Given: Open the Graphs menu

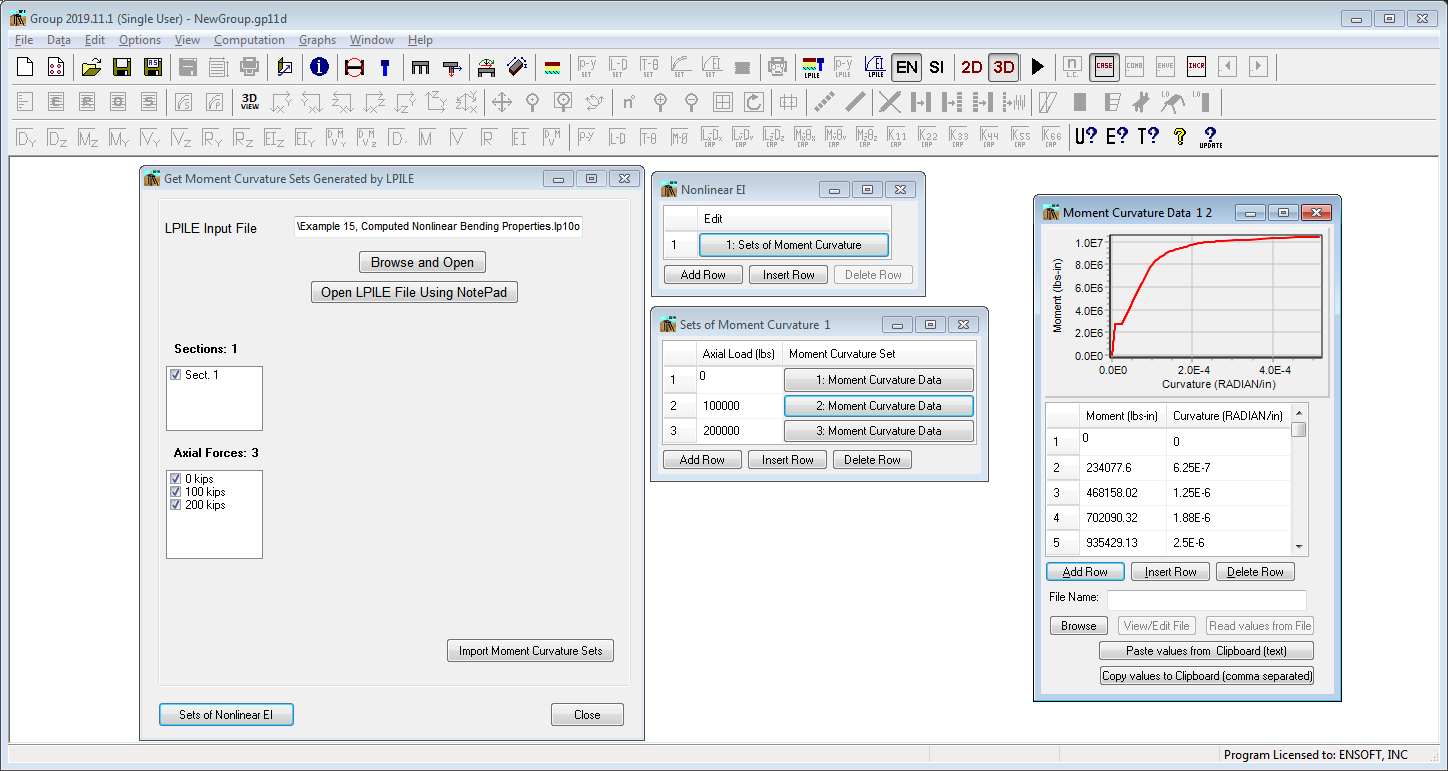Looking at the screenshot, I should point(317,40).
